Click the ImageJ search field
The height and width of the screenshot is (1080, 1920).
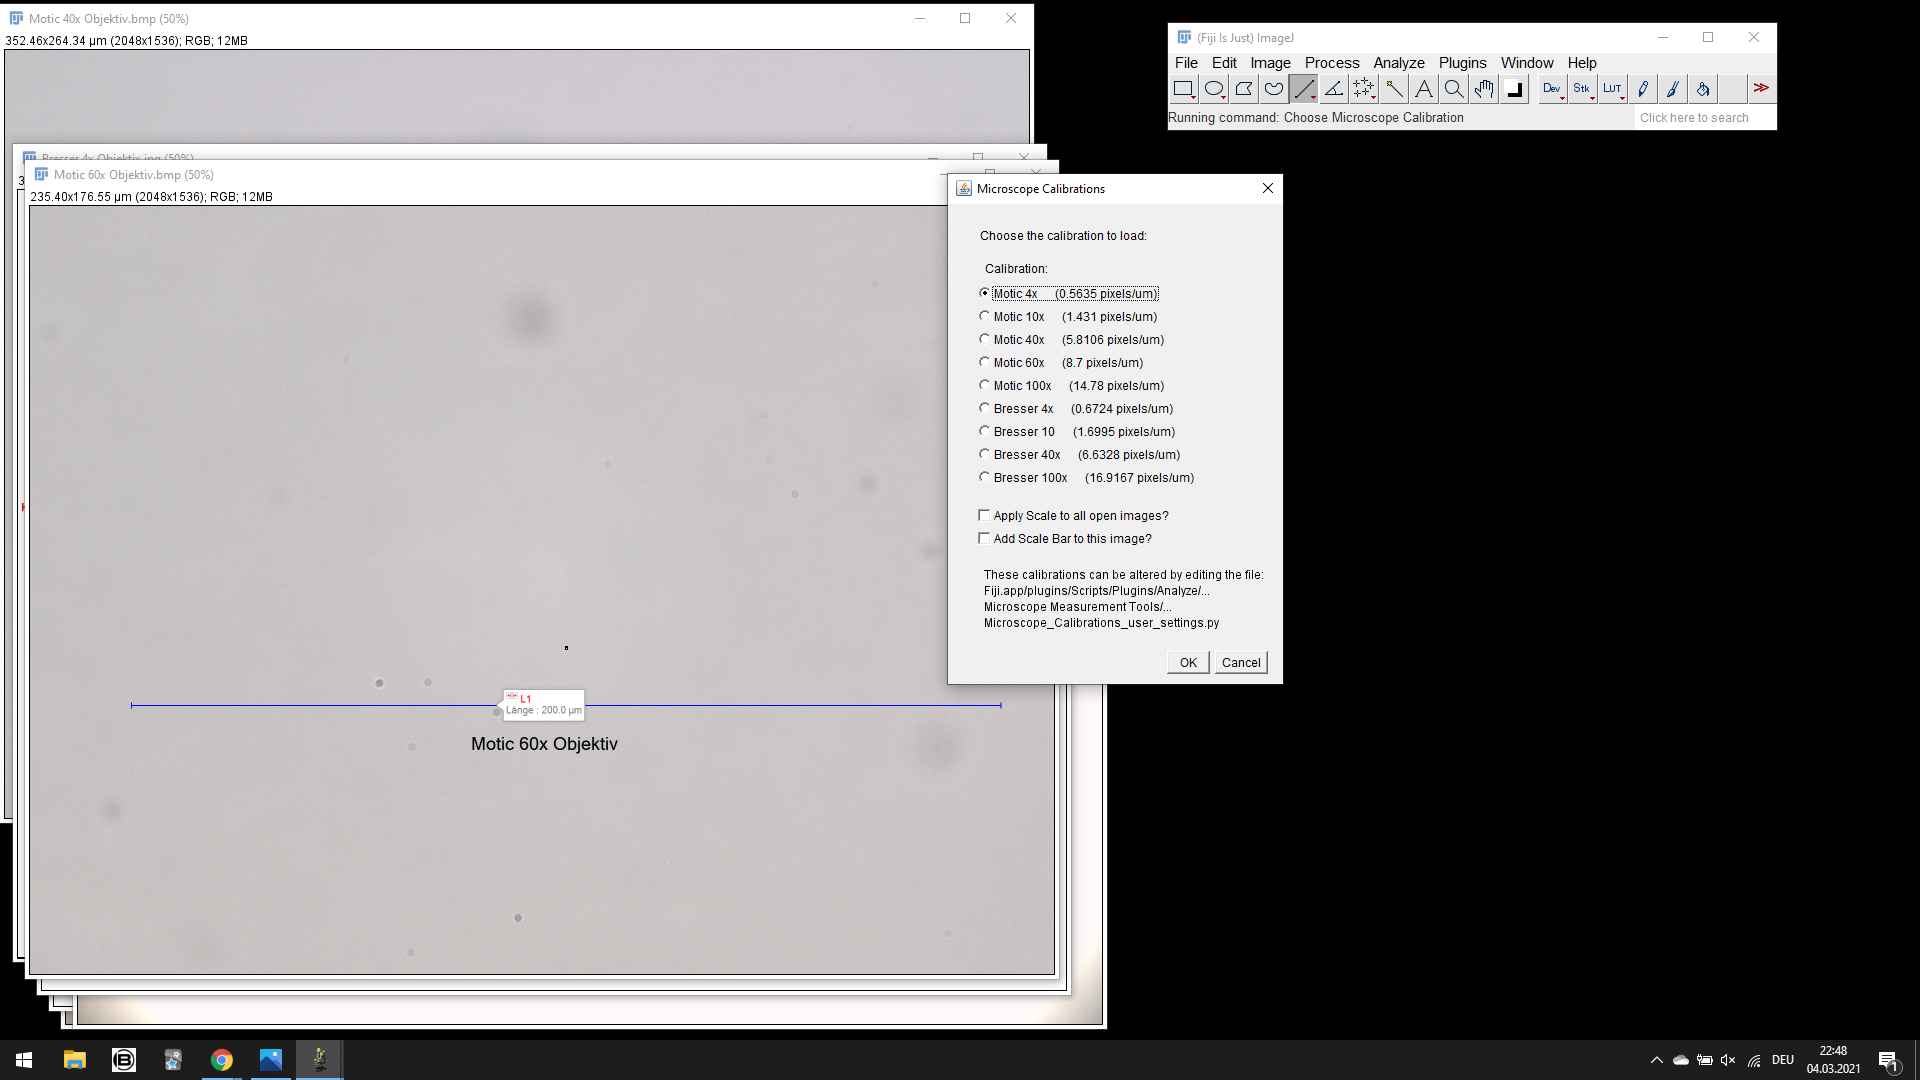[x=1704, y=118]
